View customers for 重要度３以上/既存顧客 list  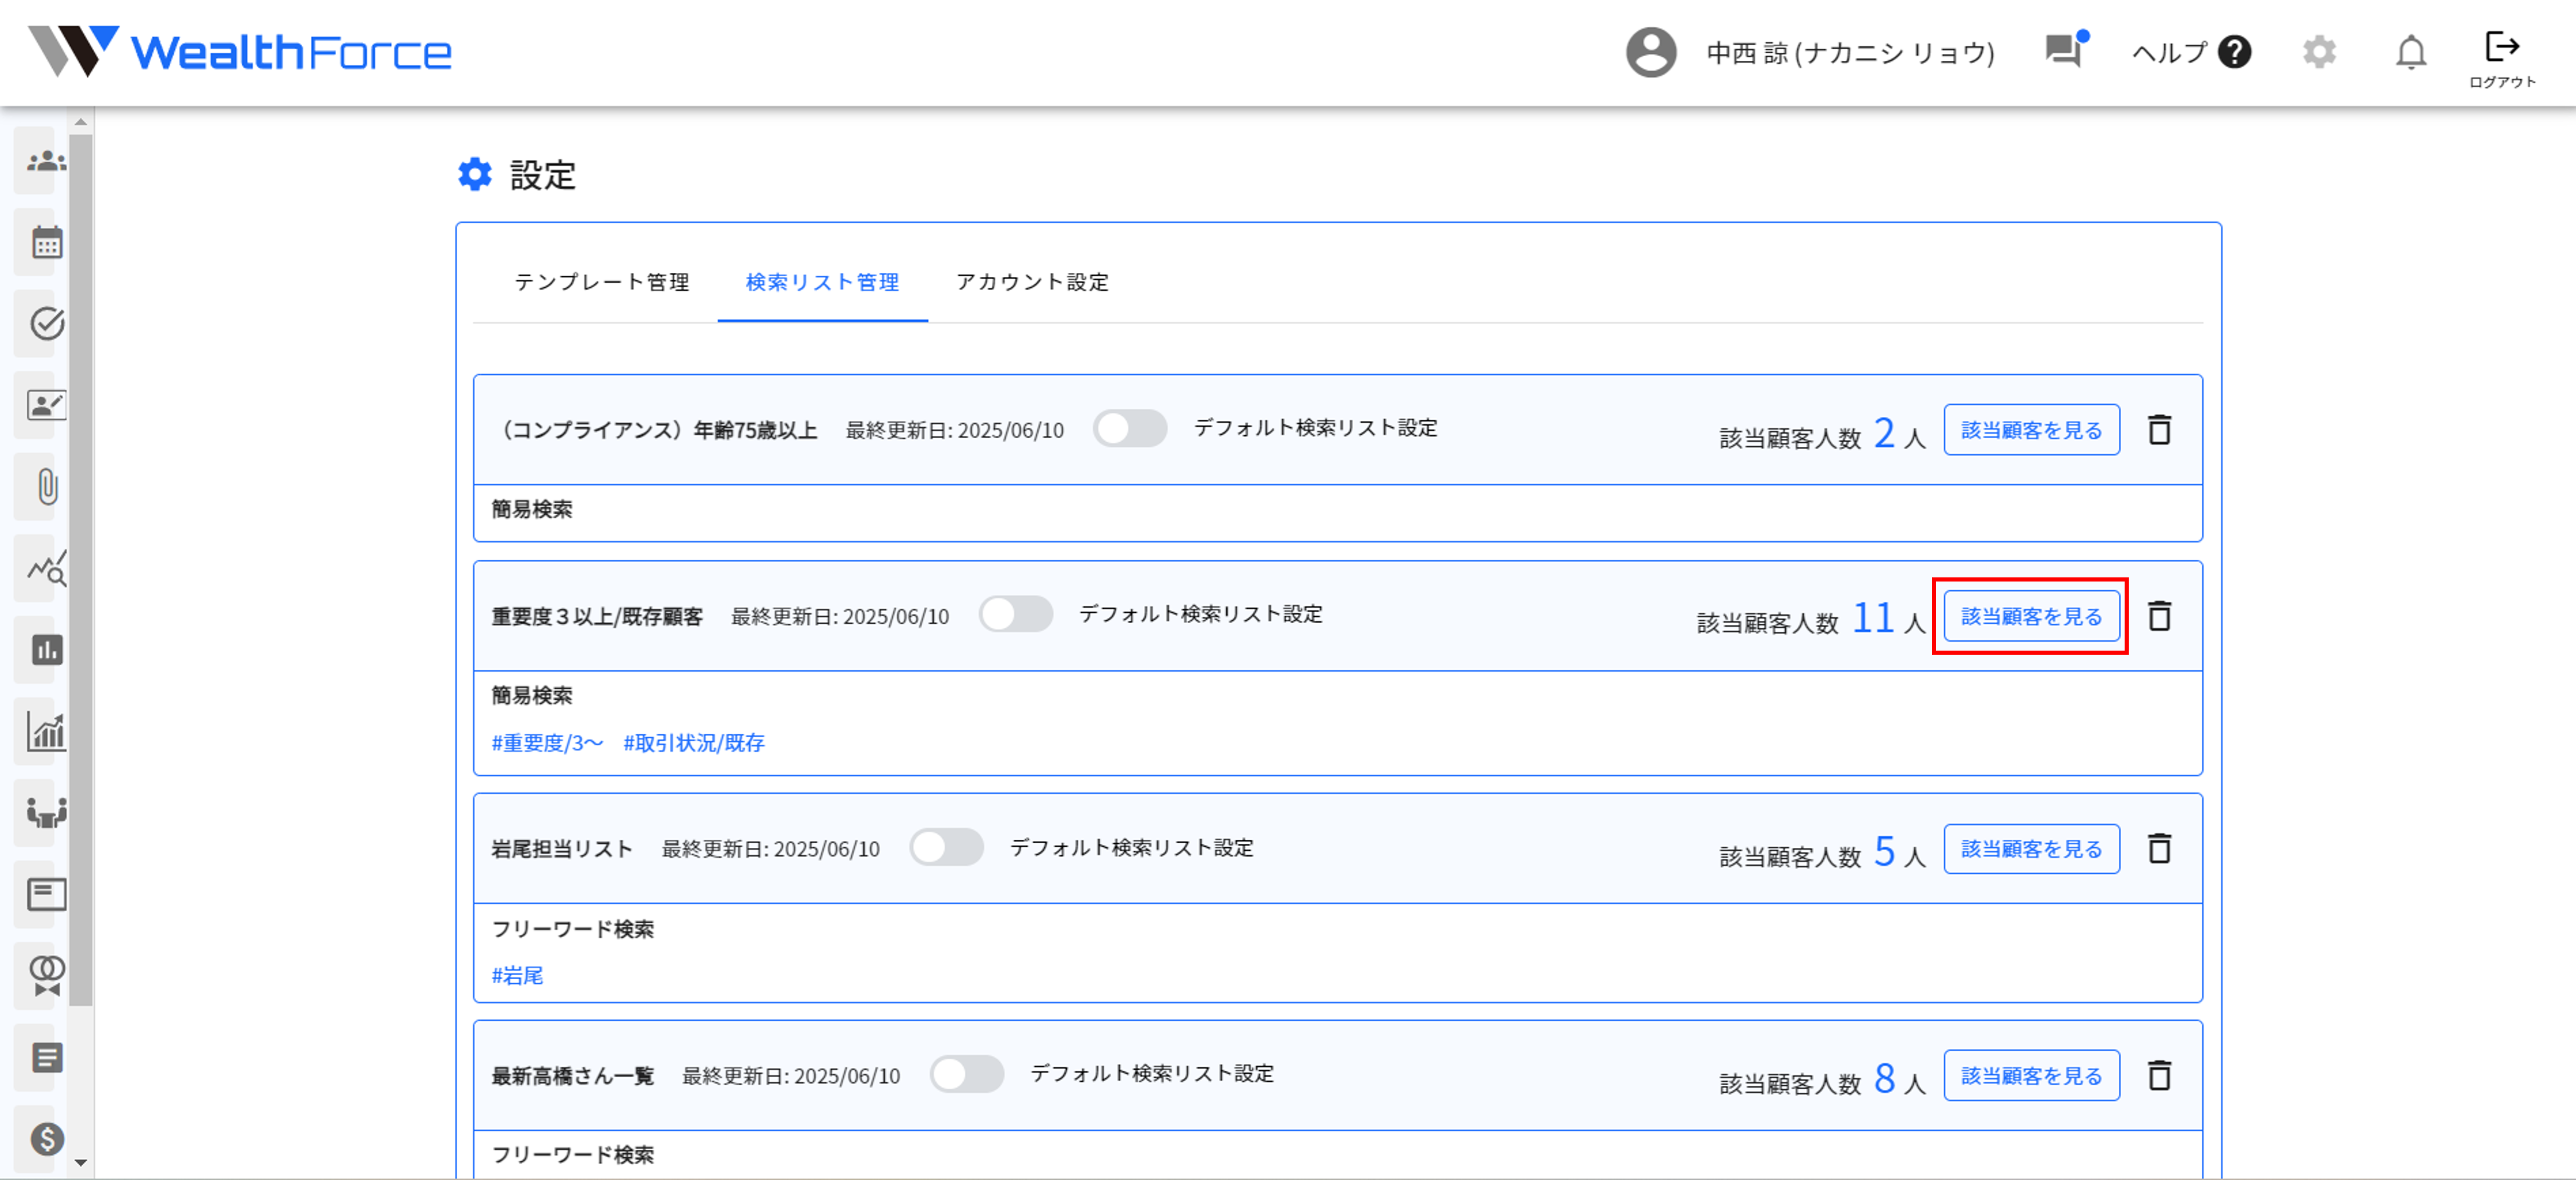(2031, 616)
